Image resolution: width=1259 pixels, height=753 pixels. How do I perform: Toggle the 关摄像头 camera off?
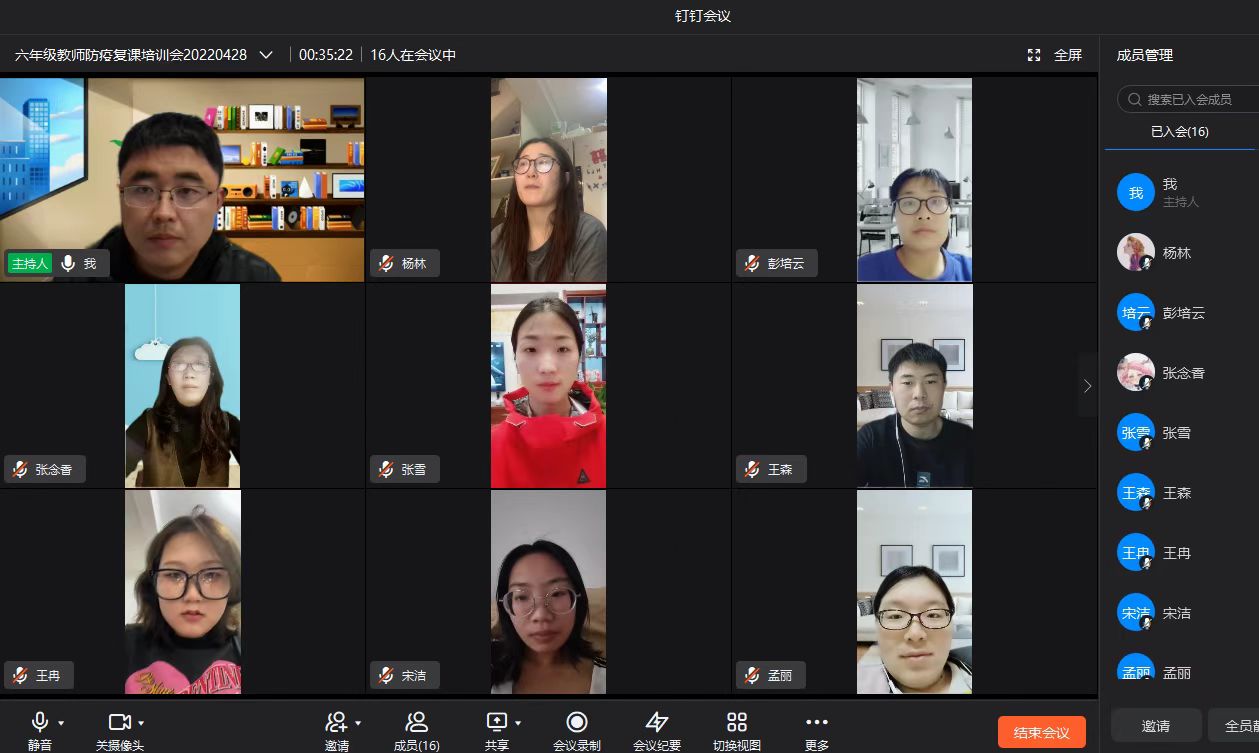click(119, 722)
